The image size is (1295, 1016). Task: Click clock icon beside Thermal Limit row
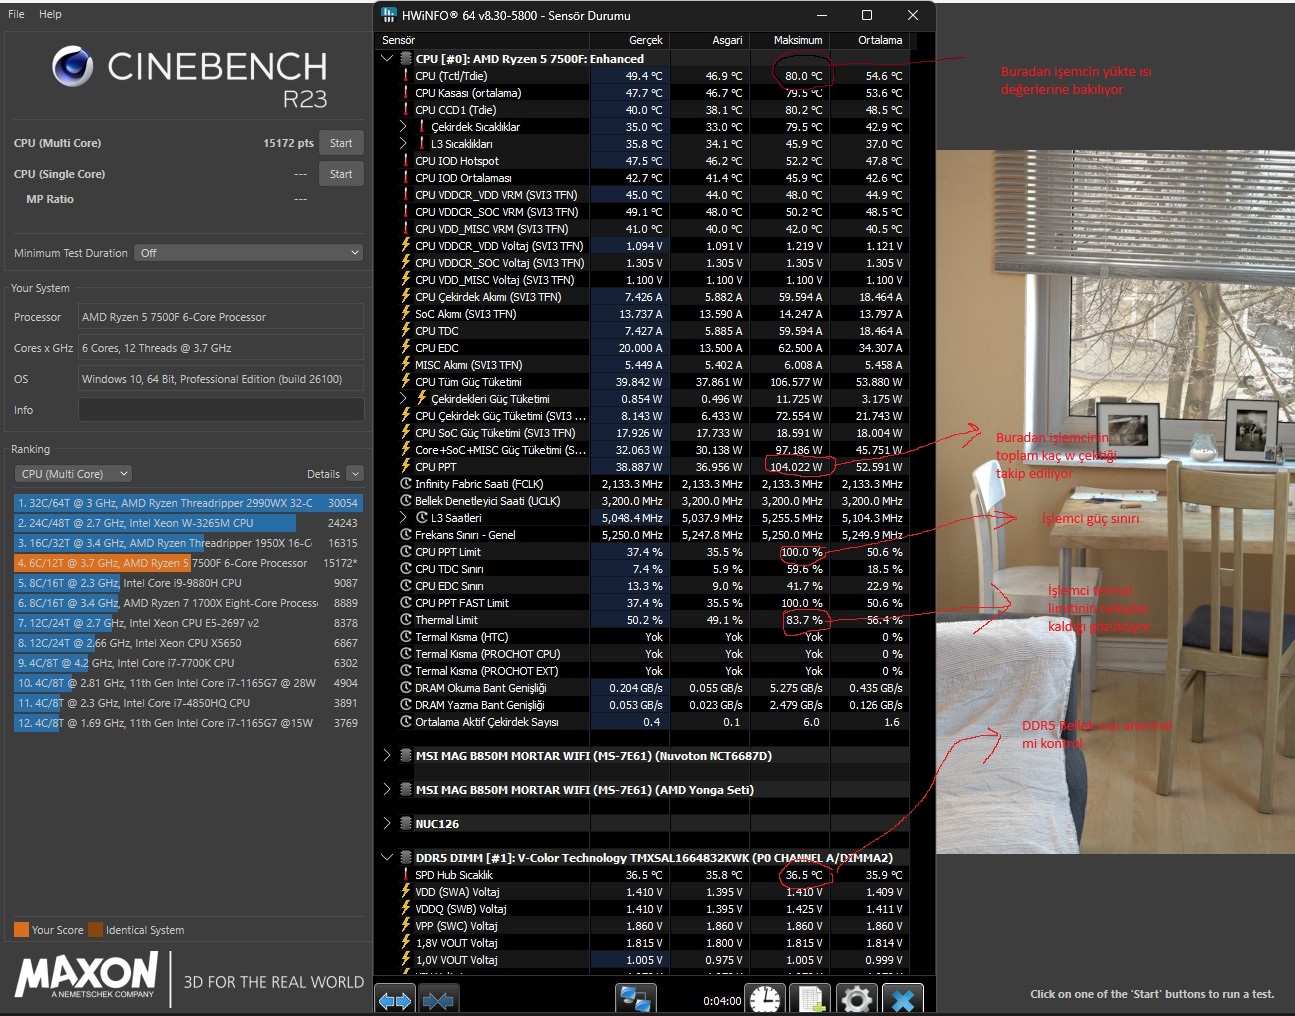pyautogui.click(x=405, y=620)
